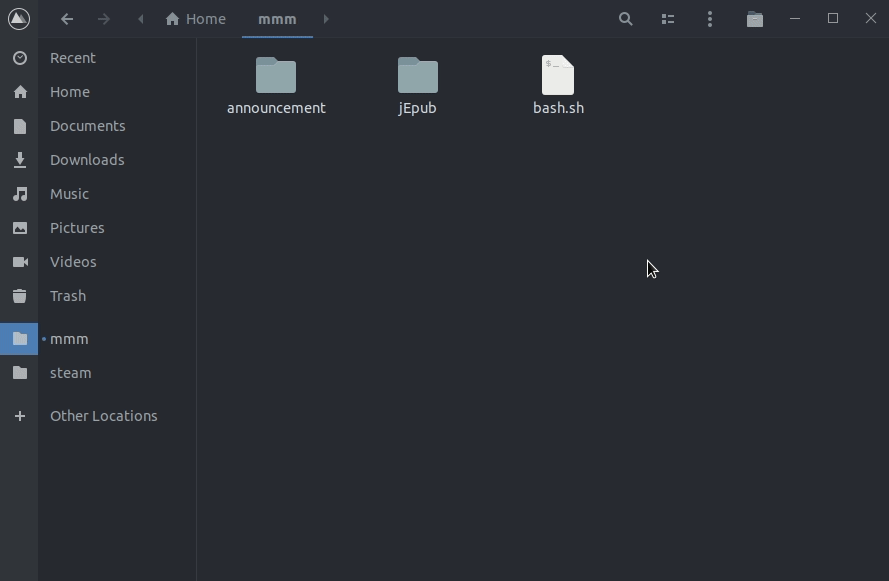Click the path bar left scroll triangle
The height and width of the screenshot is (581, 889).
141,19
